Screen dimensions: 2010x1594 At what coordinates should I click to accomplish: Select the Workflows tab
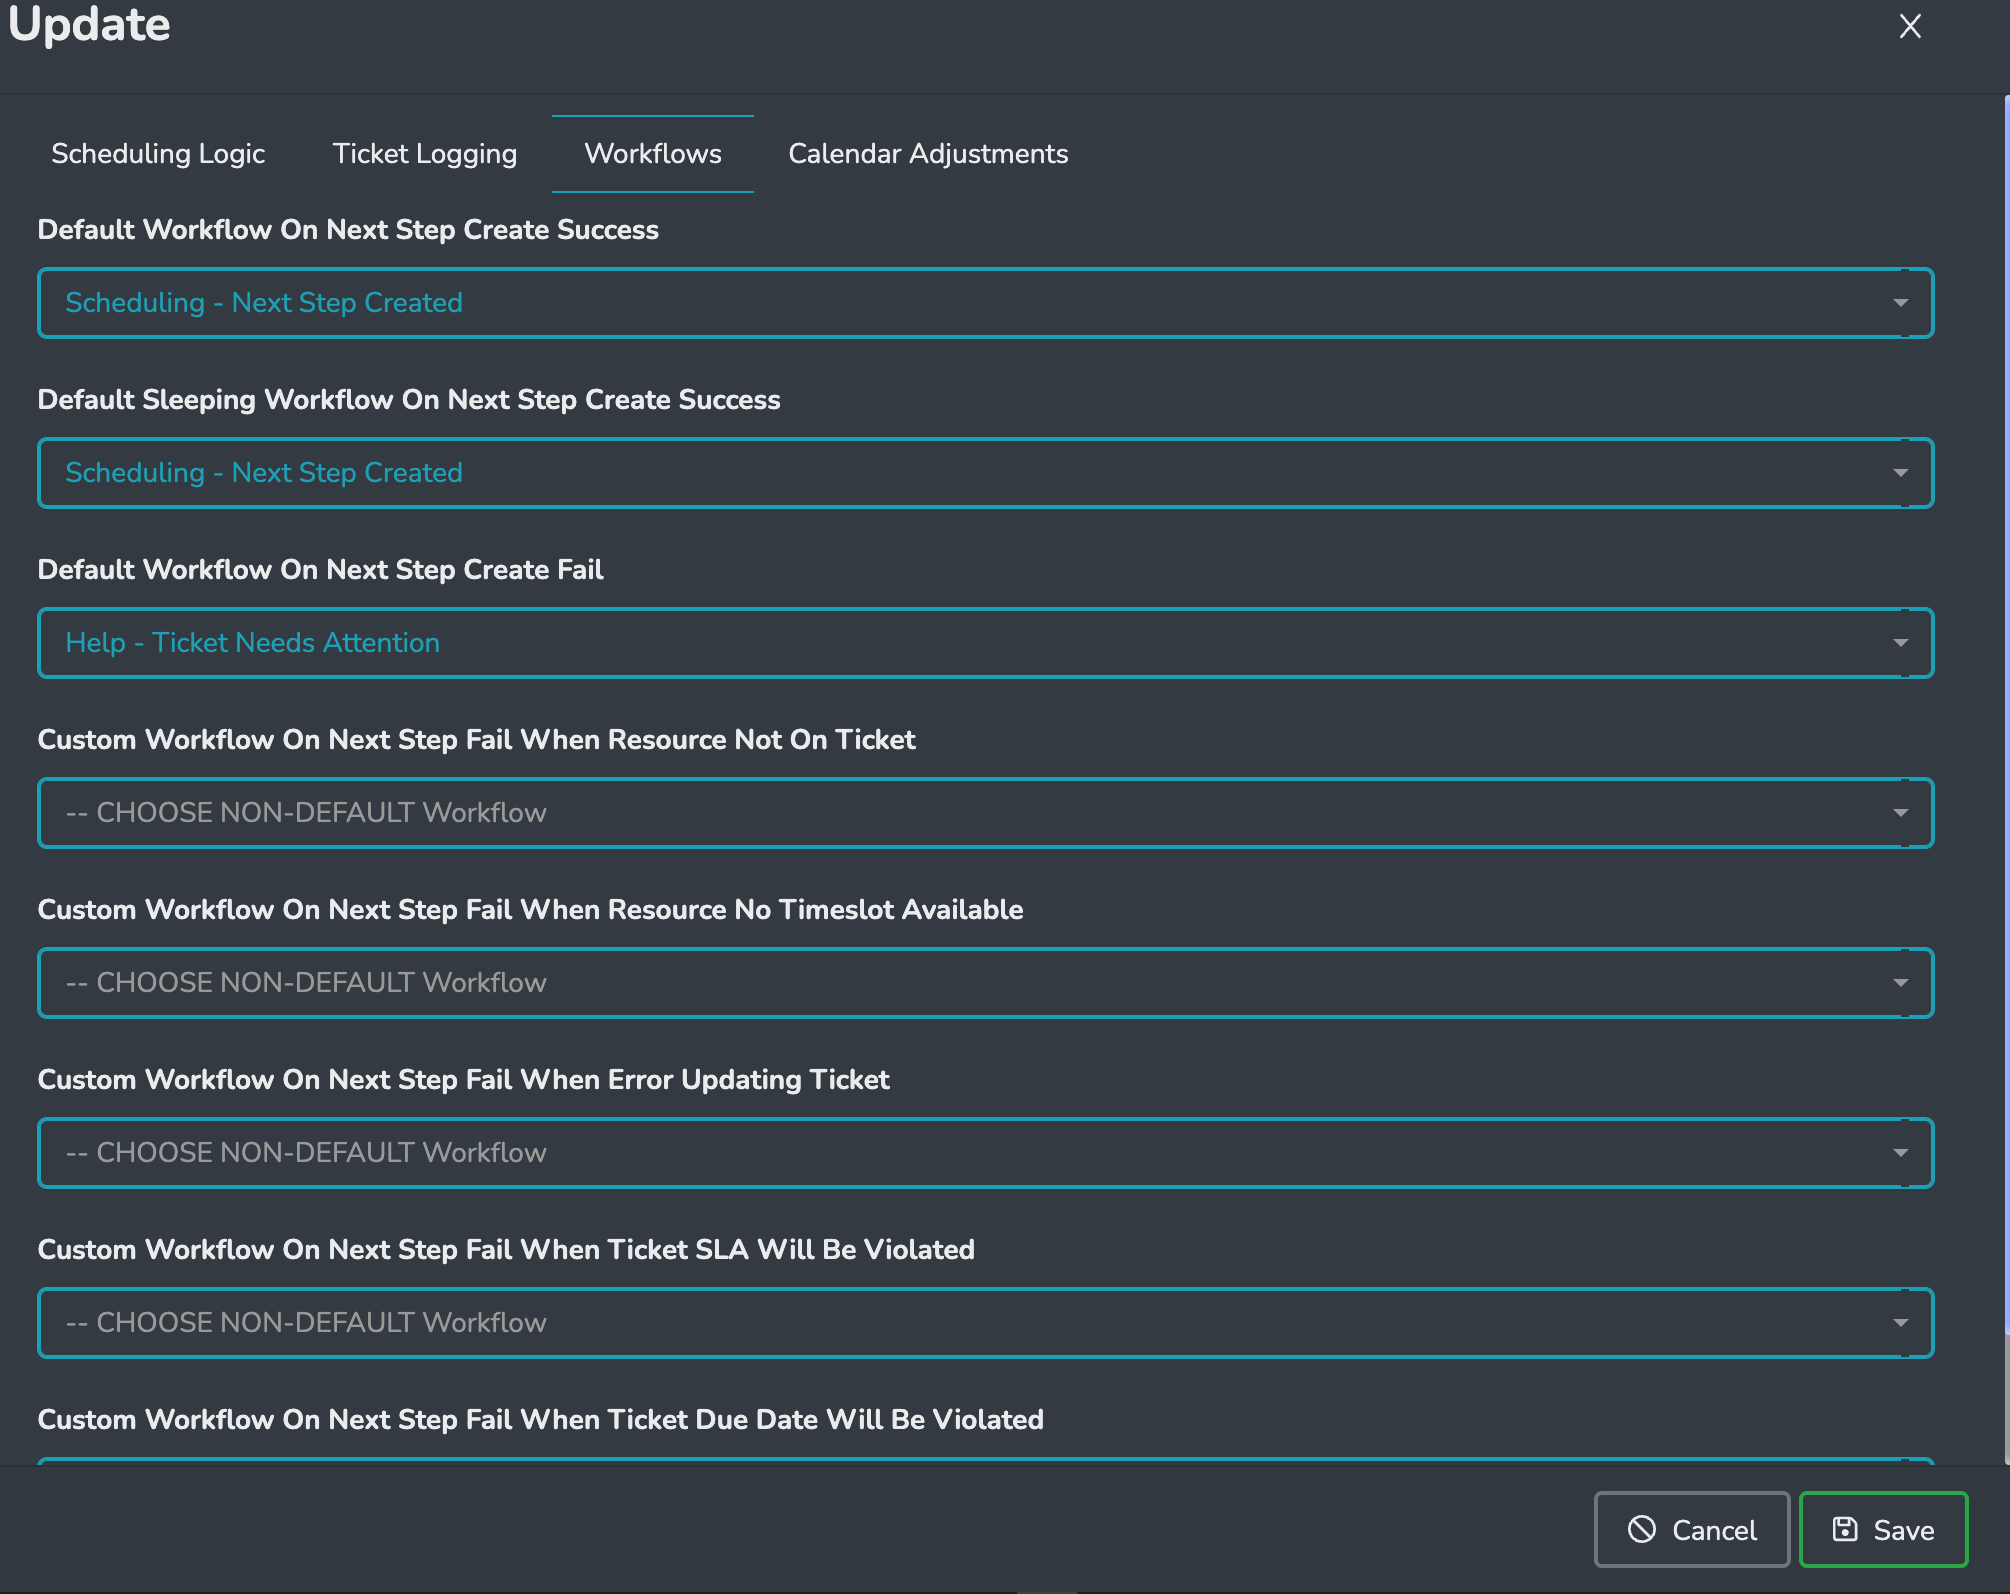653,154
